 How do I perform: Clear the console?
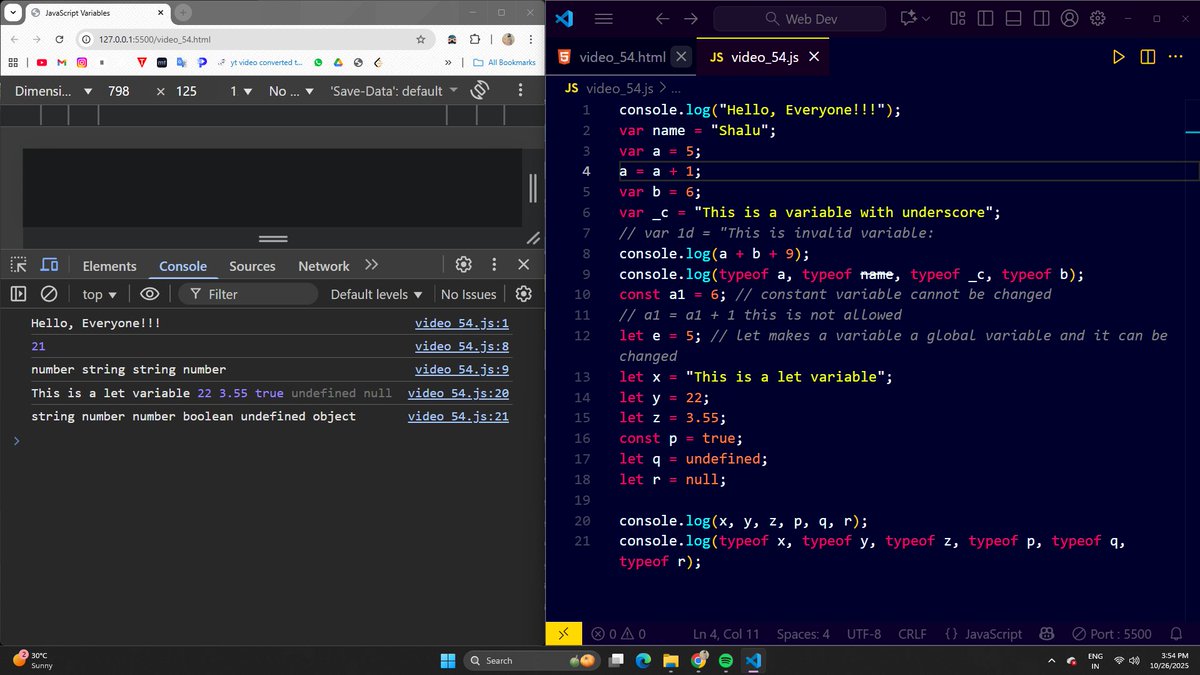click(48, 294)
